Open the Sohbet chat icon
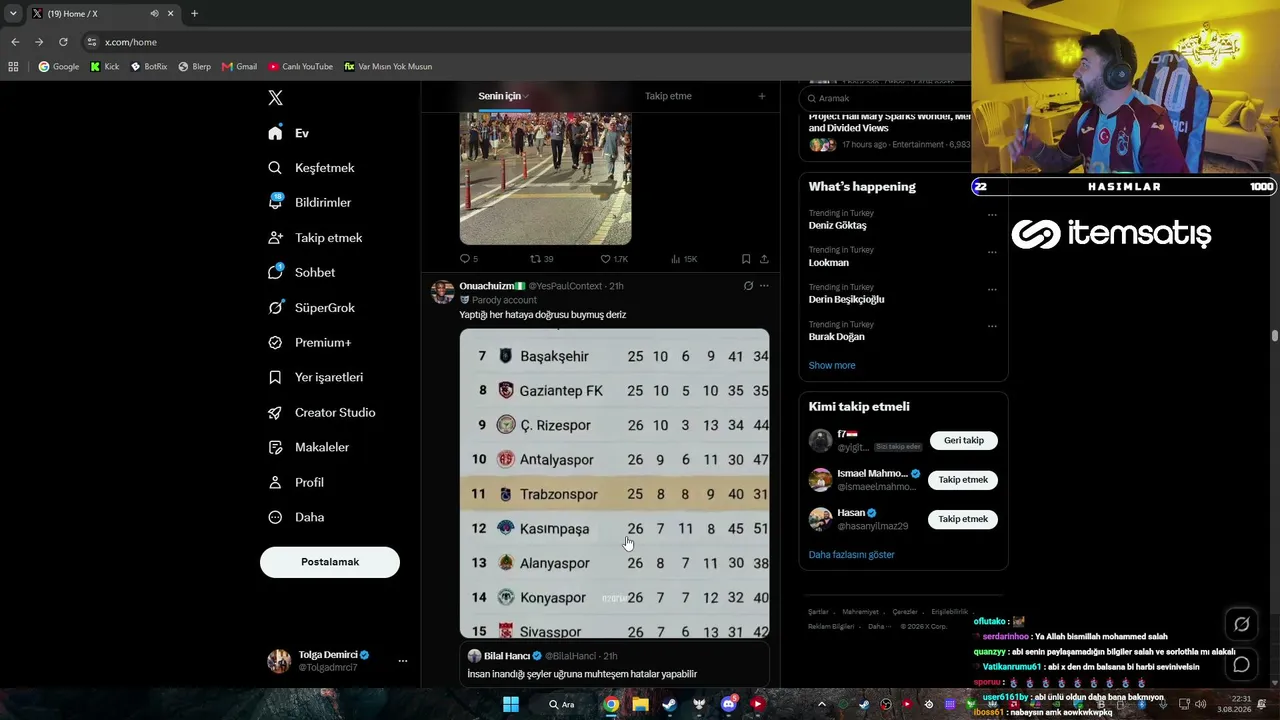1280x720 pixels. [x=275, y=272]
